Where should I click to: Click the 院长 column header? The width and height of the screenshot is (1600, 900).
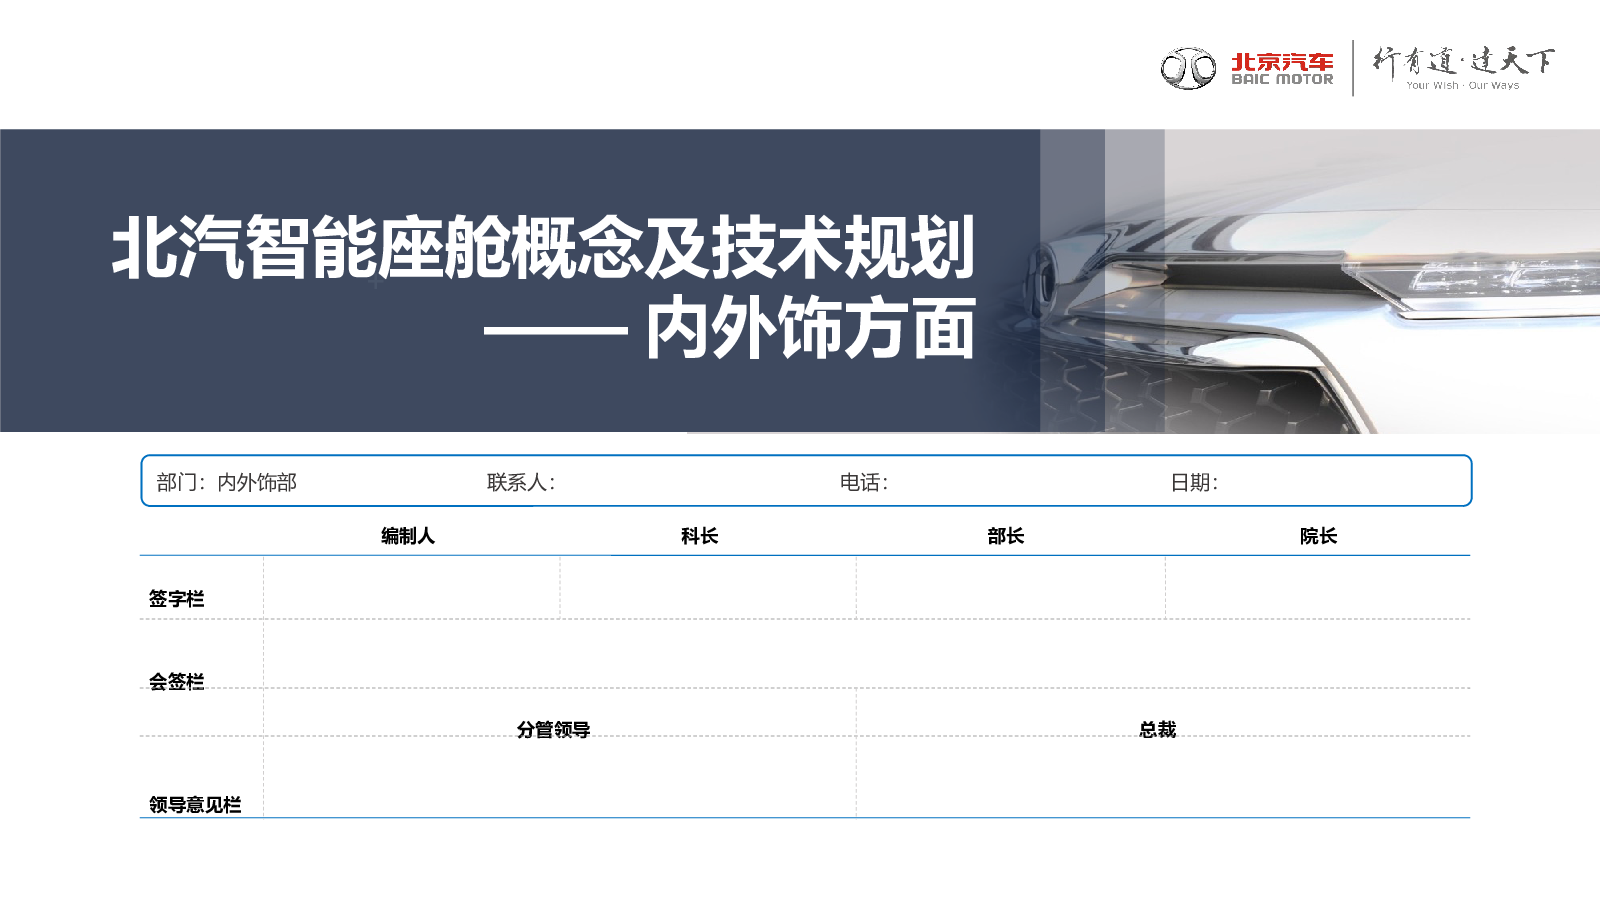[1319, 536]
